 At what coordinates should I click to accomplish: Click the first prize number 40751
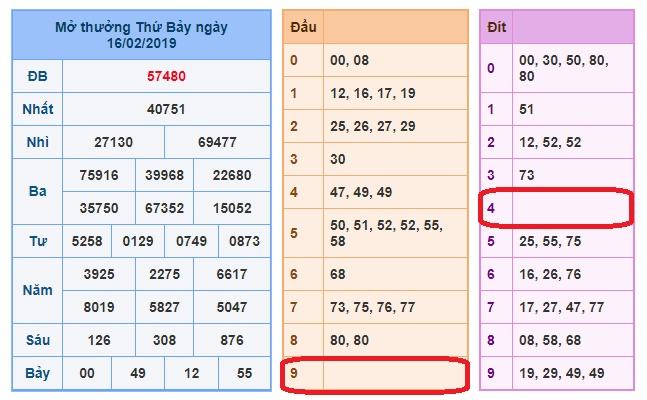pyautogui.click(x=165, y=109)
